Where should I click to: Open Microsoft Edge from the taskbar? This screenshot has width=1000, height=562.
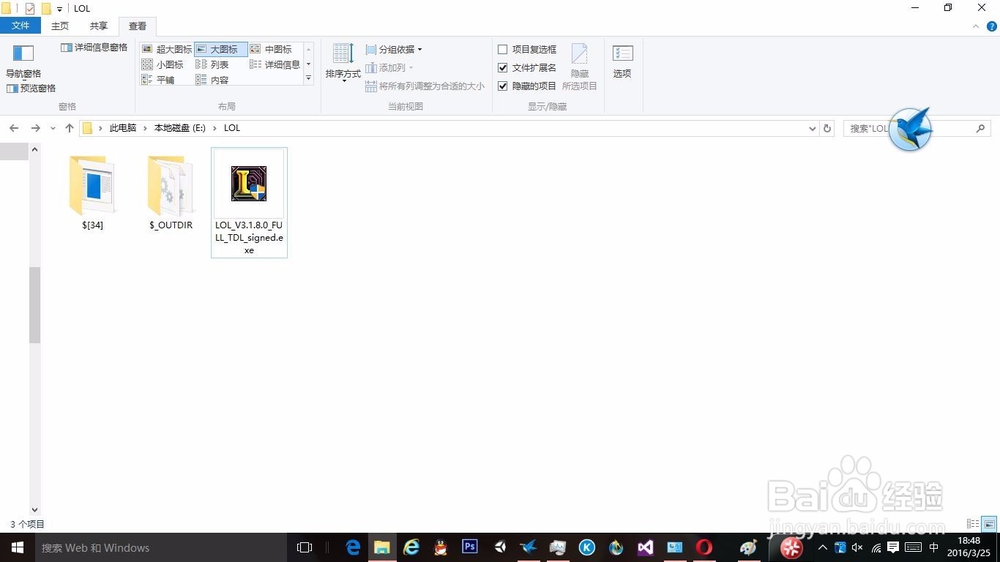click(353, 547)
